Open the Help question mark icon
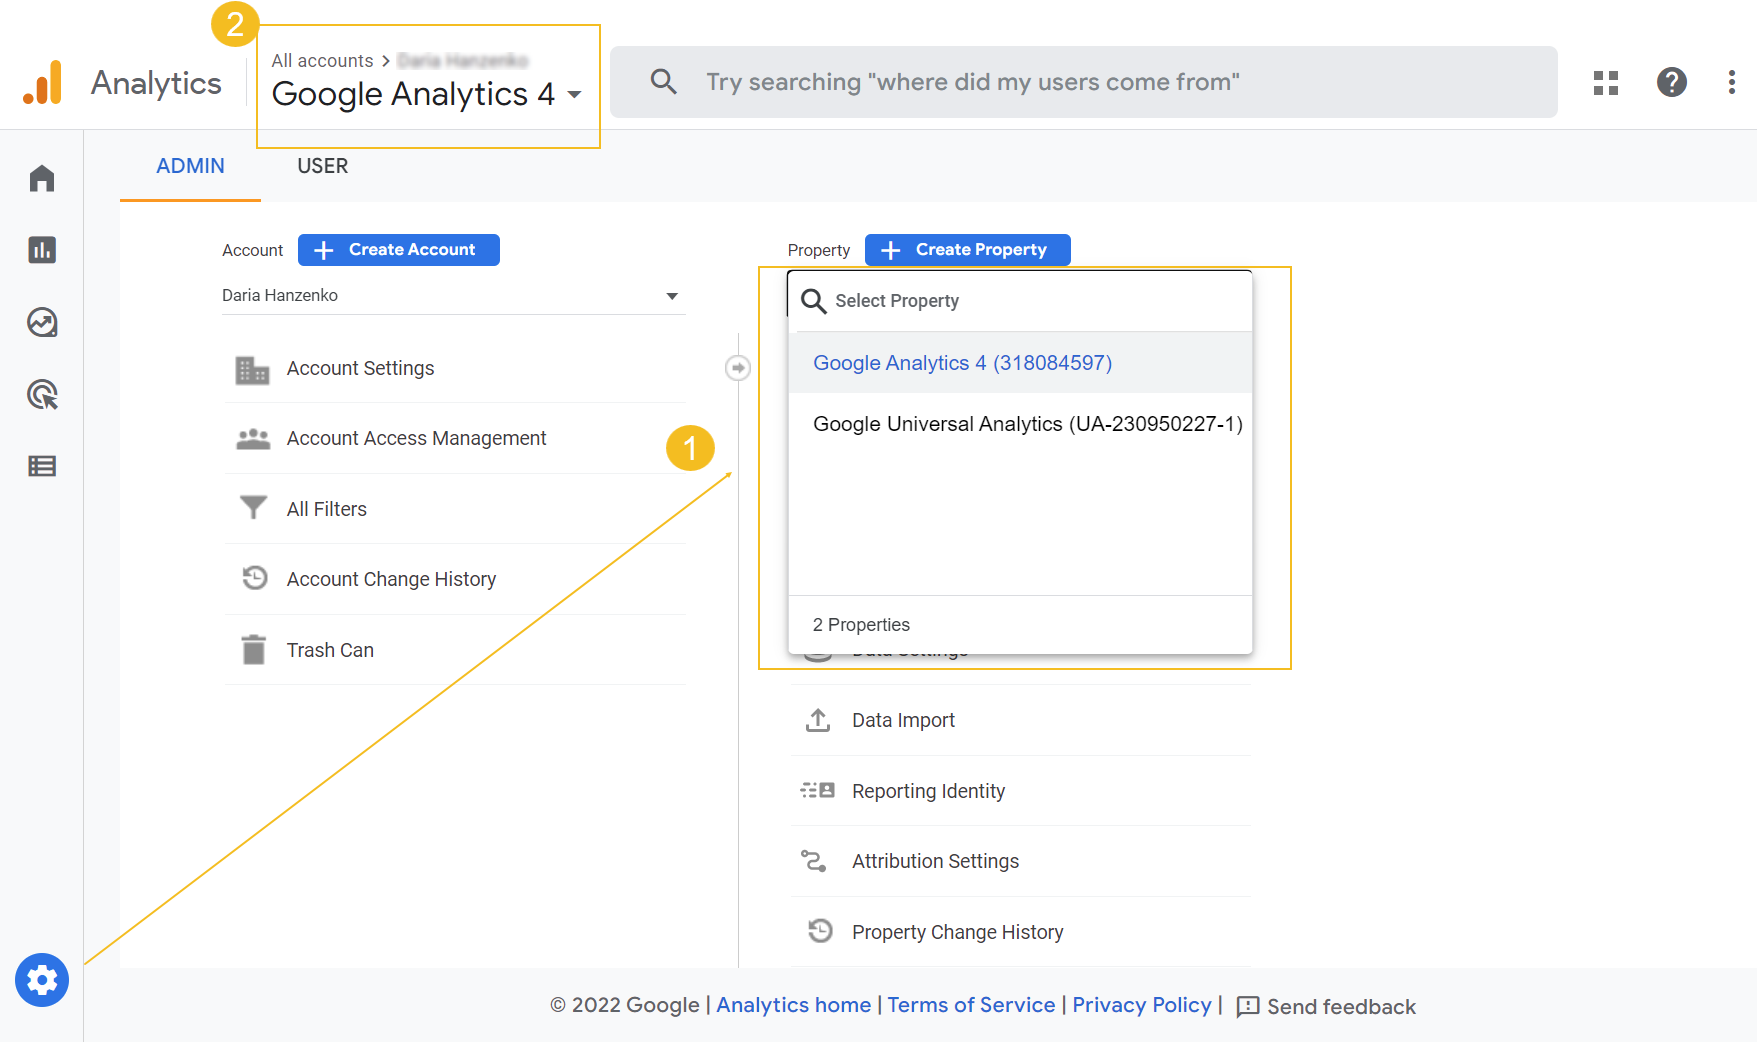1757x1042 pixels. click(x=1672, y=82)
